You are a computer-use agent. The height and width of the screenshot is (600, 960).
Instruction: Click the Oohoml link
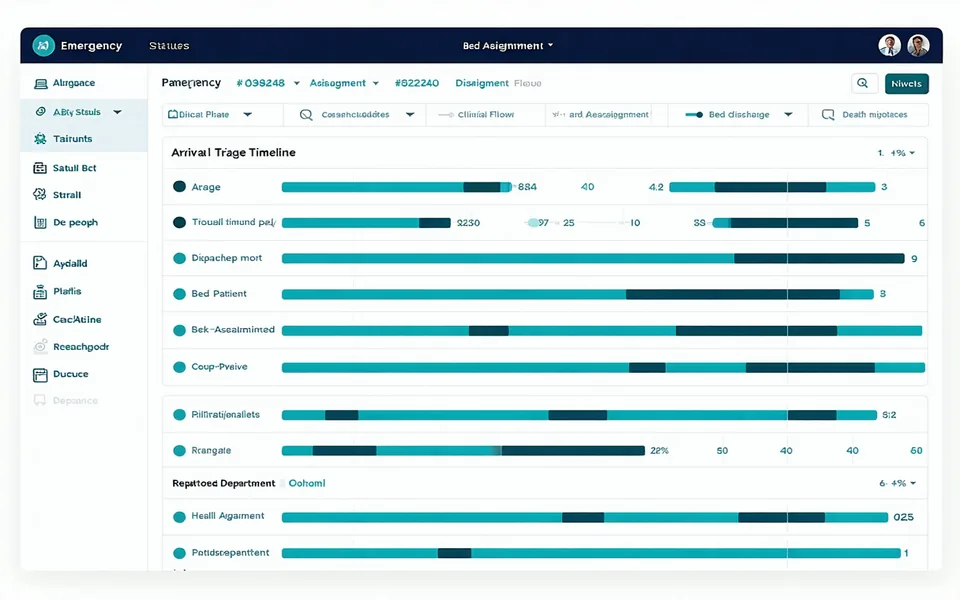(x=307, y=483)
